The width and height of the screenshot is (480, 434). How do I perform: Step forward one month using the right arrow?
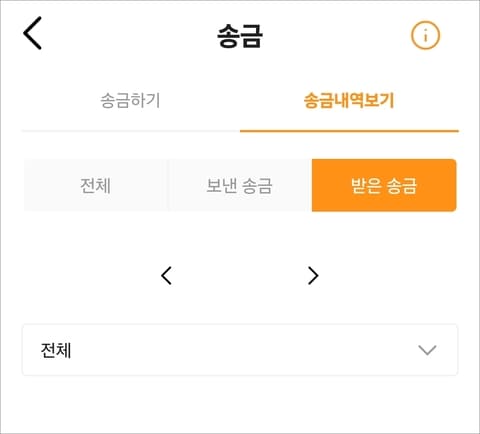tap(313, 276)
